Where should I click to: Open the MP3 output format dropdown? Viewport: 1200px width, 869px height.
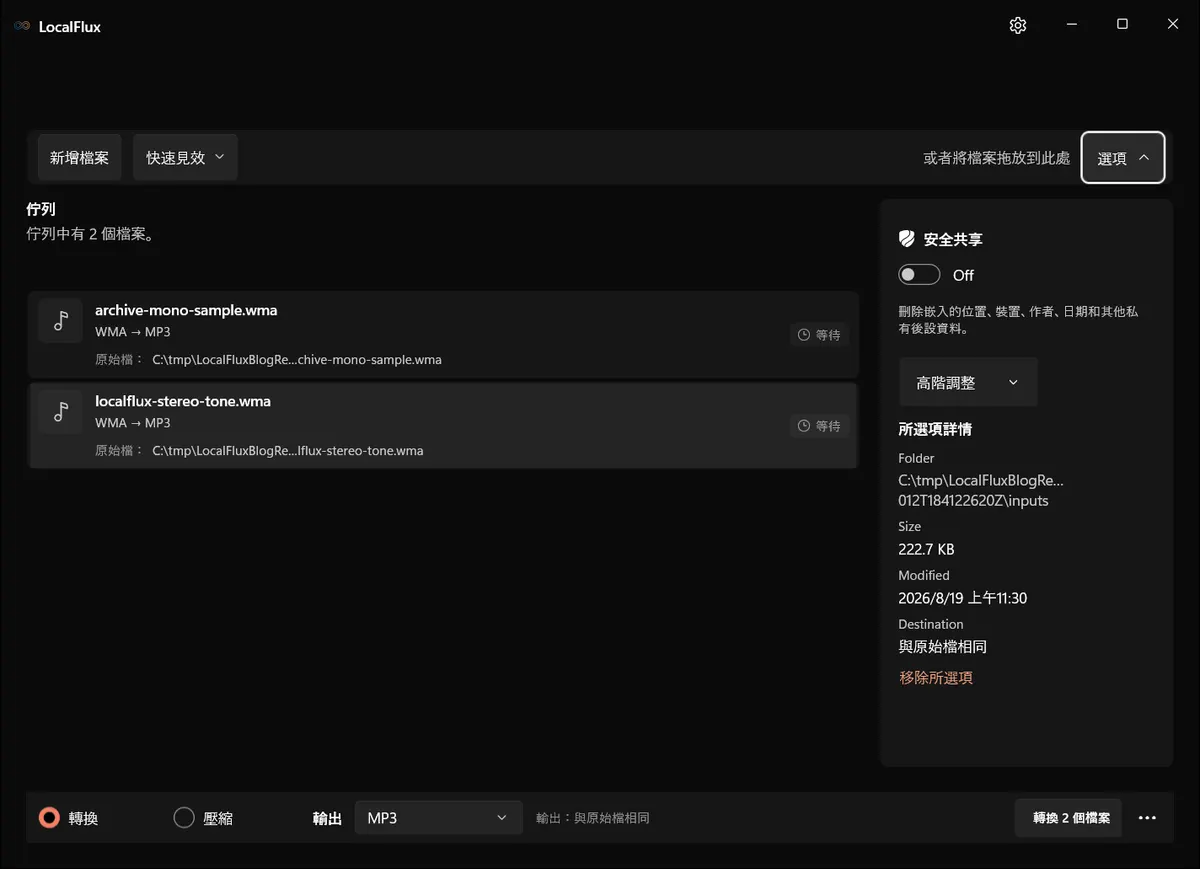438,818
